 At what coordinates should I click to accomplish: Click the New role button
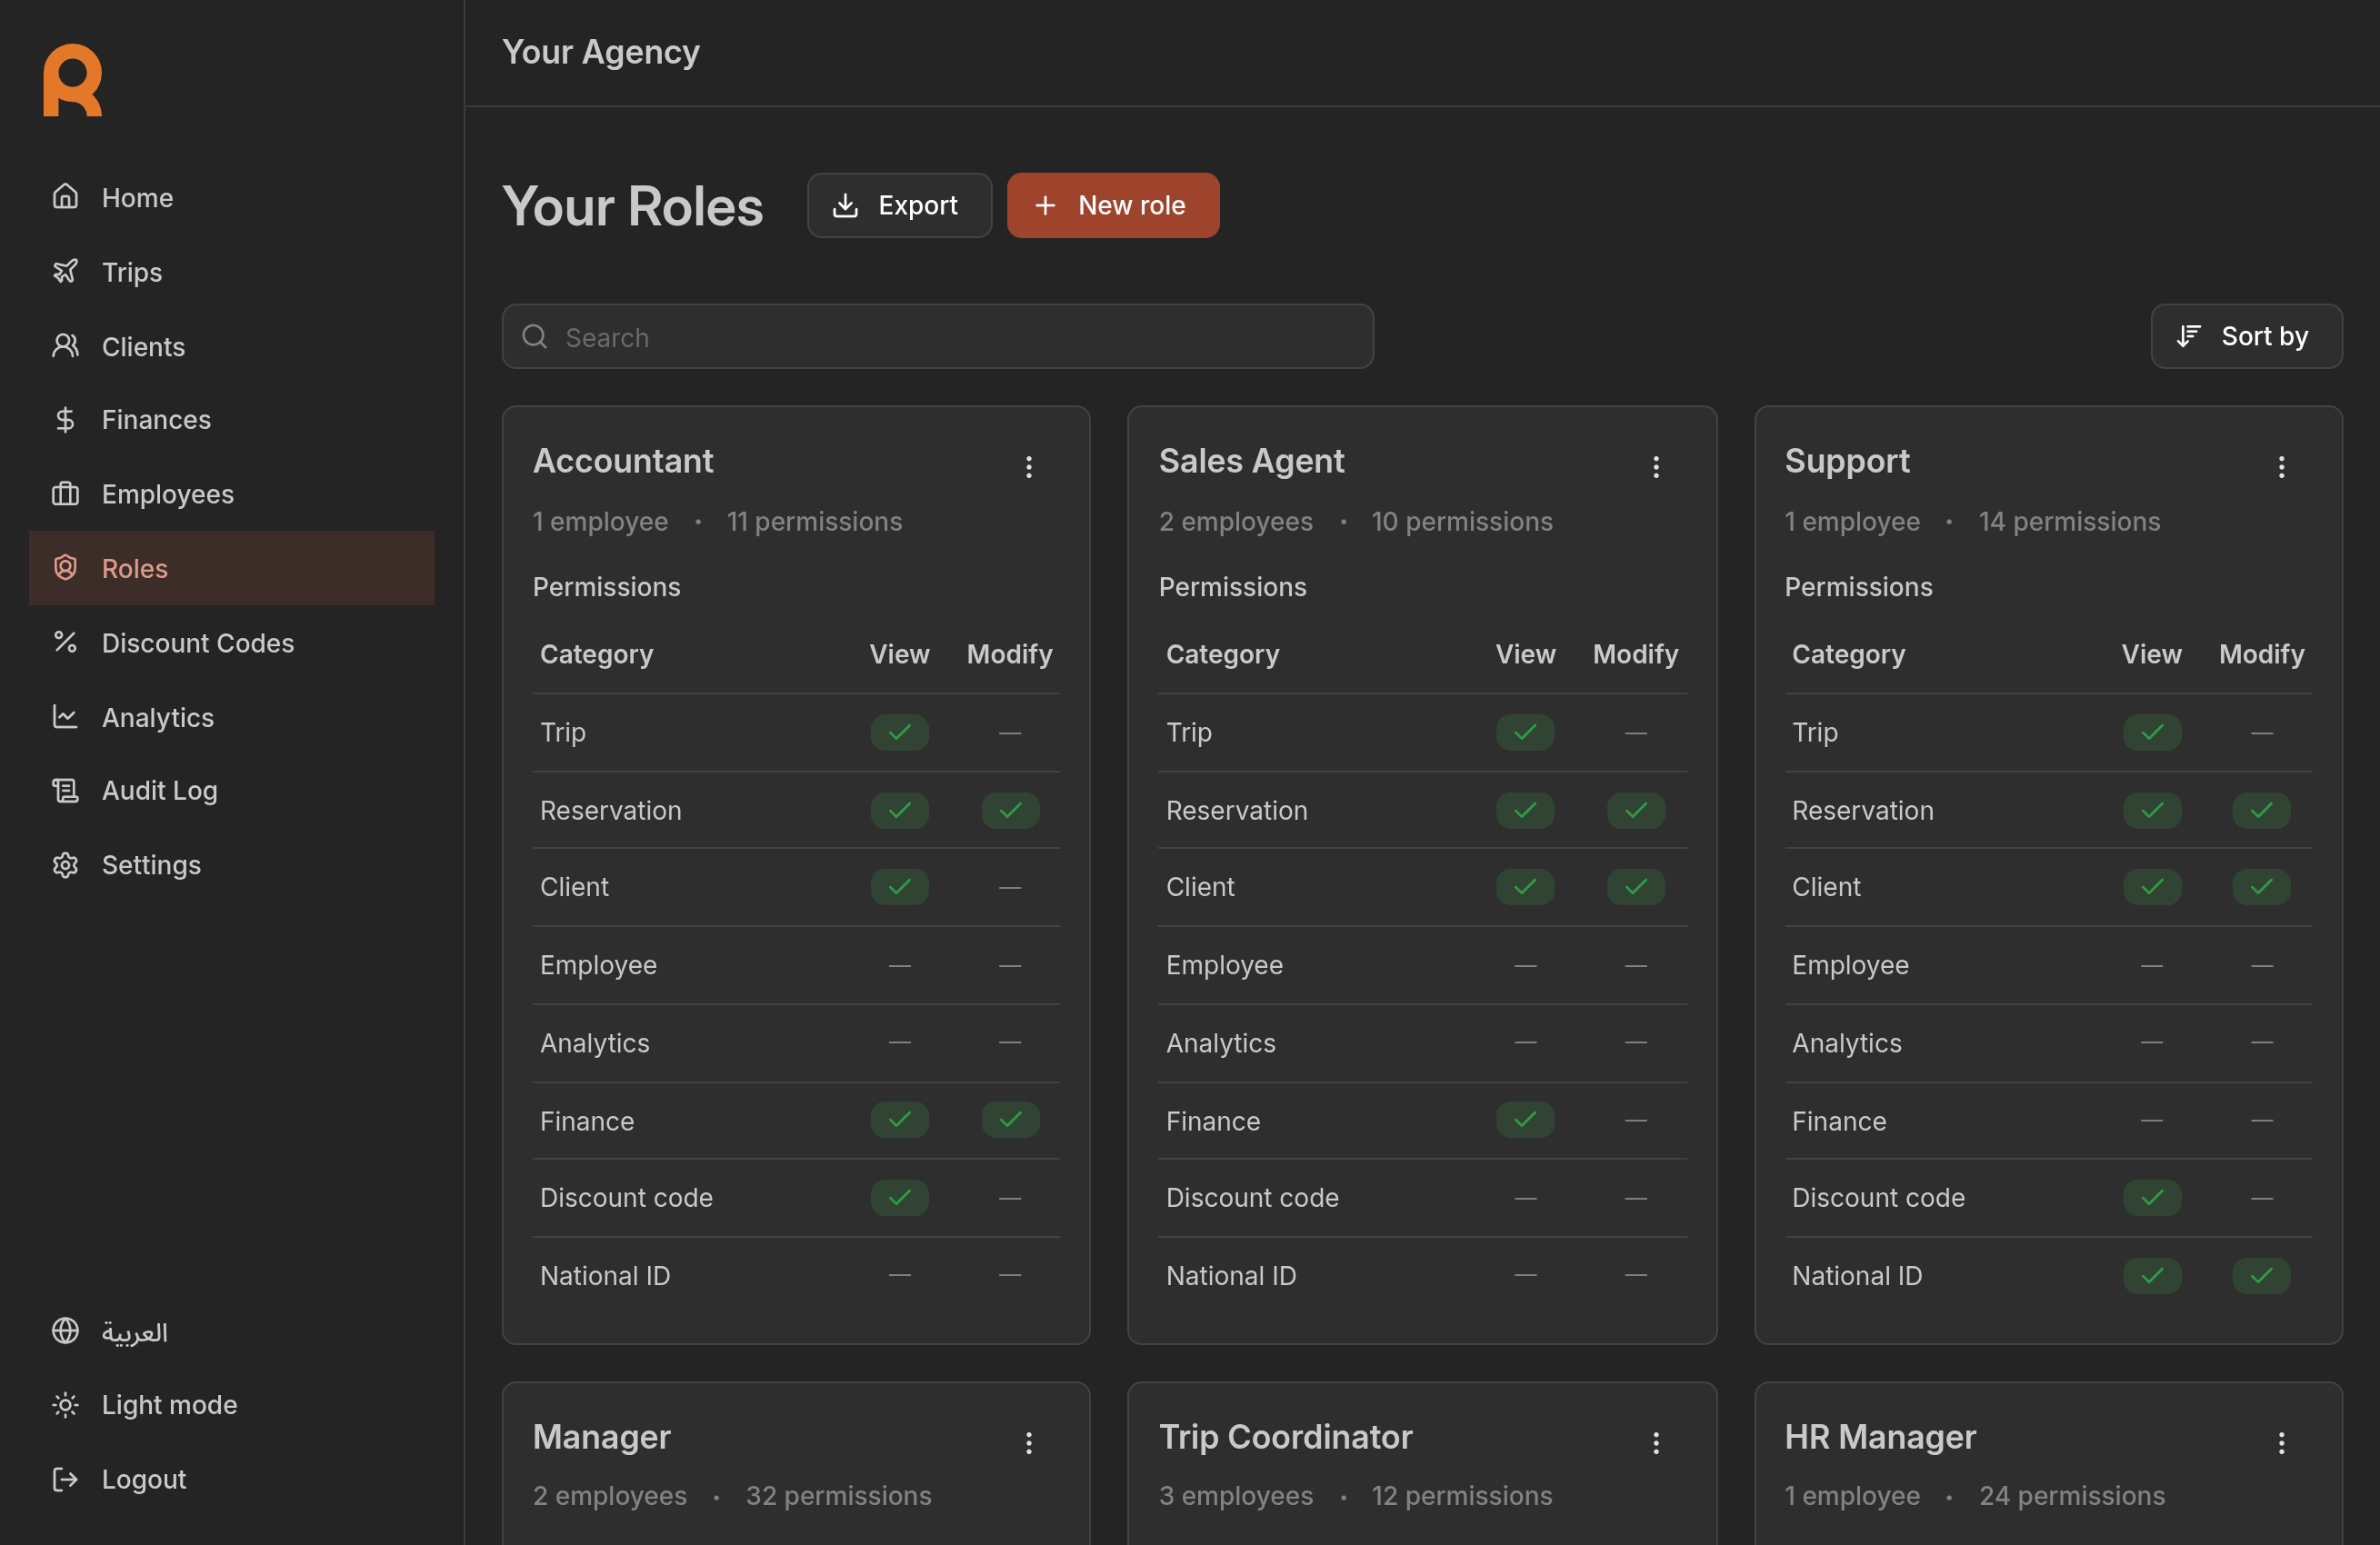point(1112,205)
